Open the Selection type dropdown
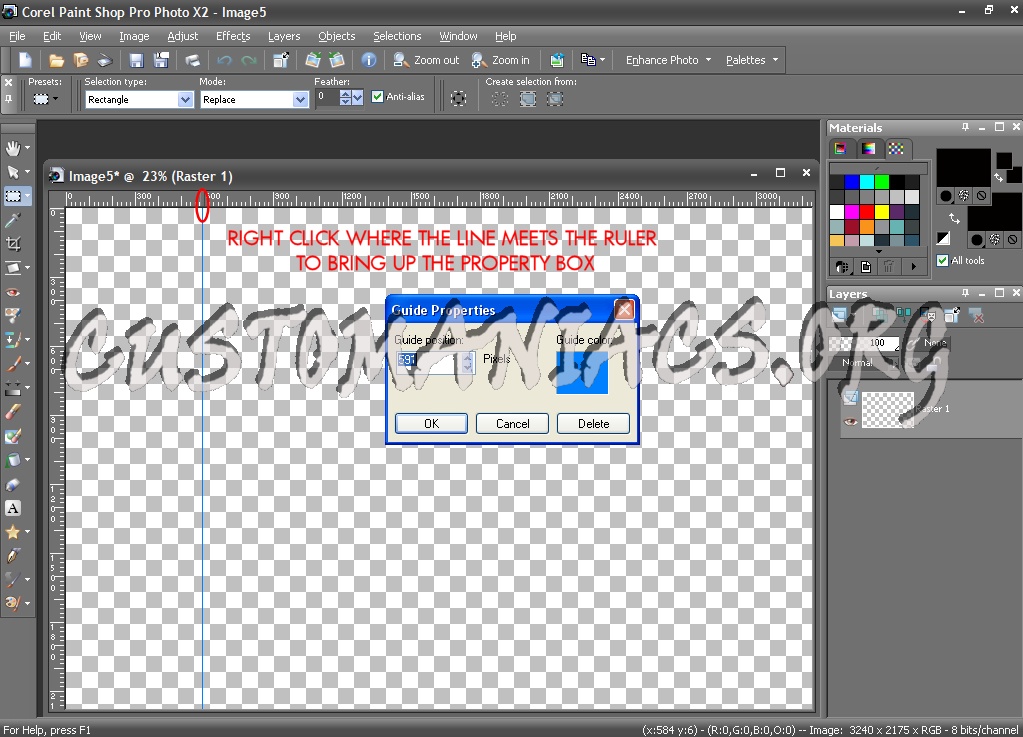This screenshot has width=1023, height=737. click(185, 99)
